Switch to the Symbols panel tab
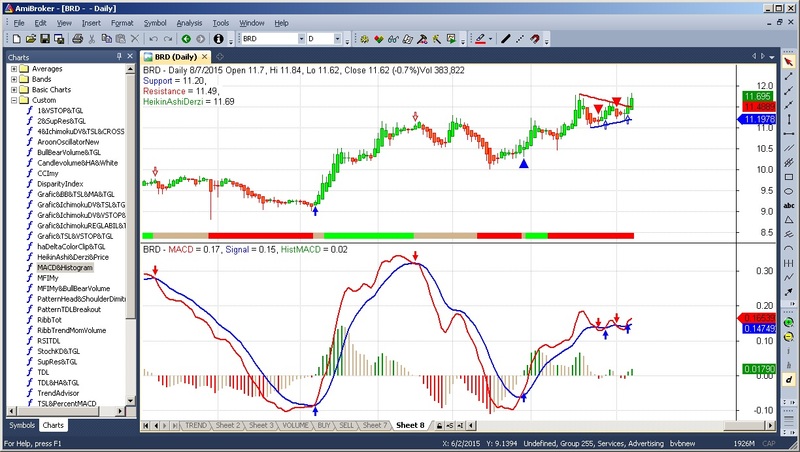Image resolution: width=800 pixels, height=452 pixels. 22,425
